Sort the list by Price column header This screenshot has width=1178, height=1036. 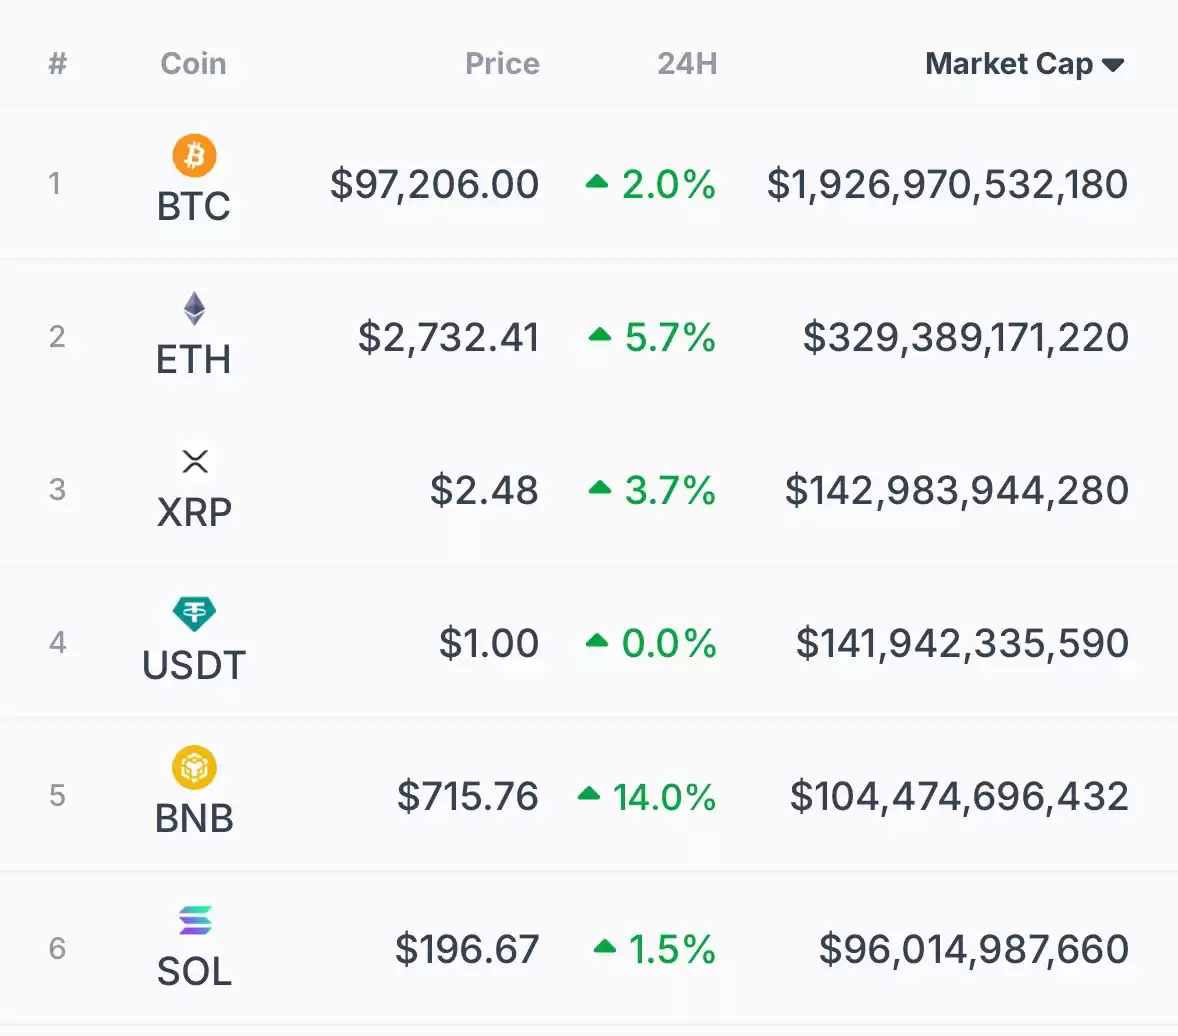502,64
